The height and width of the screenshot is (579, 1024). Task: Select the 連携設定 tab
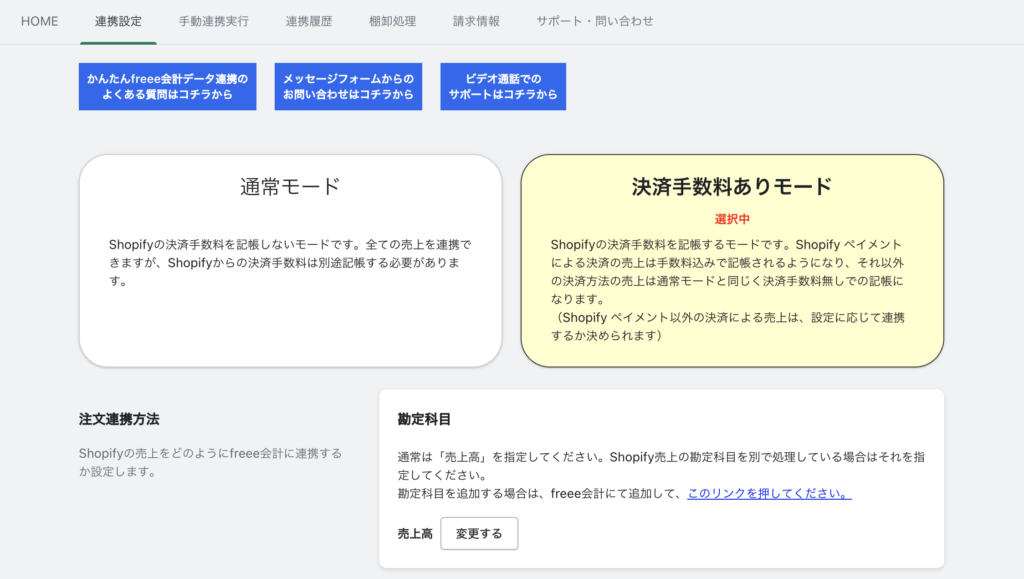coord(118,22)
